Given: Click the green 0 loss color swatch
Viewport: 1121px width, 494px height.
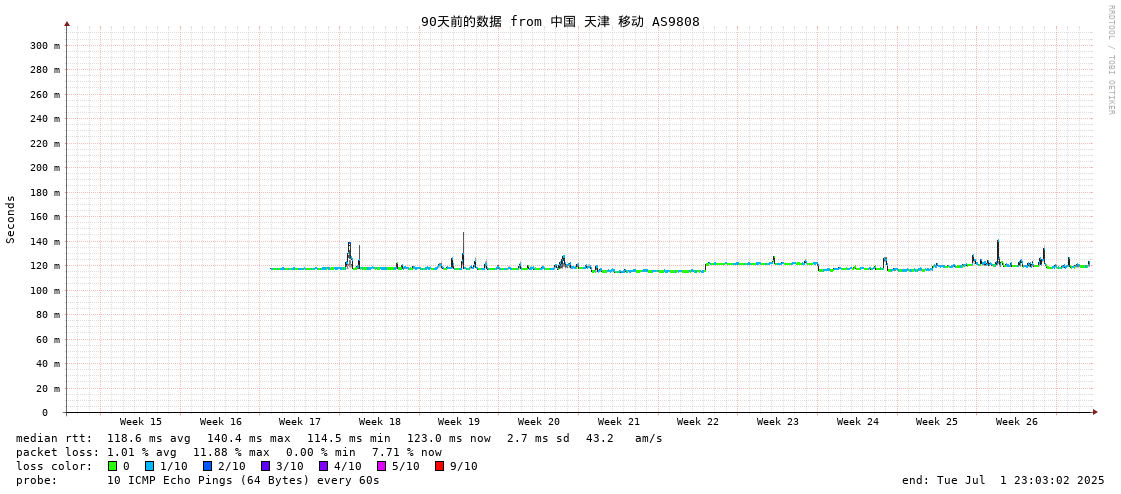Looking at the screenshot, I should 112,466.
